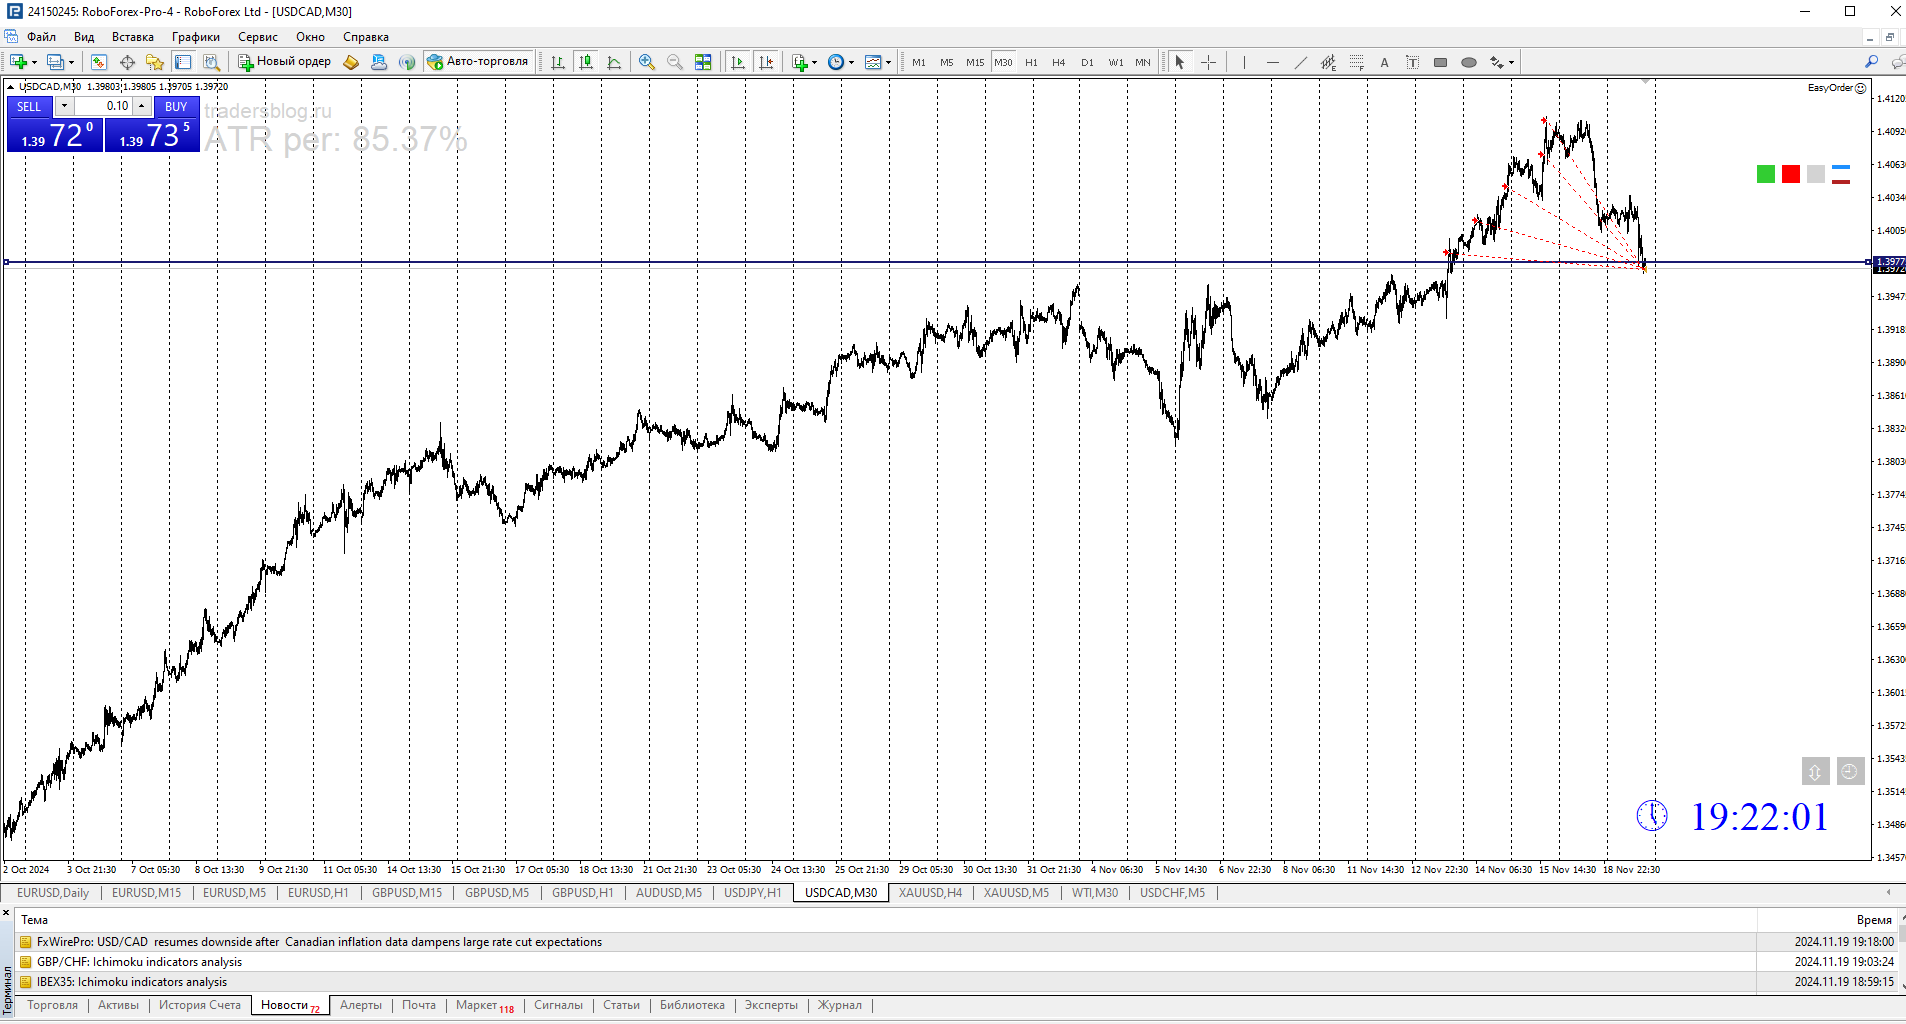Click the green color square on chart
Viewport: 1906px width, 1024px height.
pyautogui.click(x=1765, y=174)
